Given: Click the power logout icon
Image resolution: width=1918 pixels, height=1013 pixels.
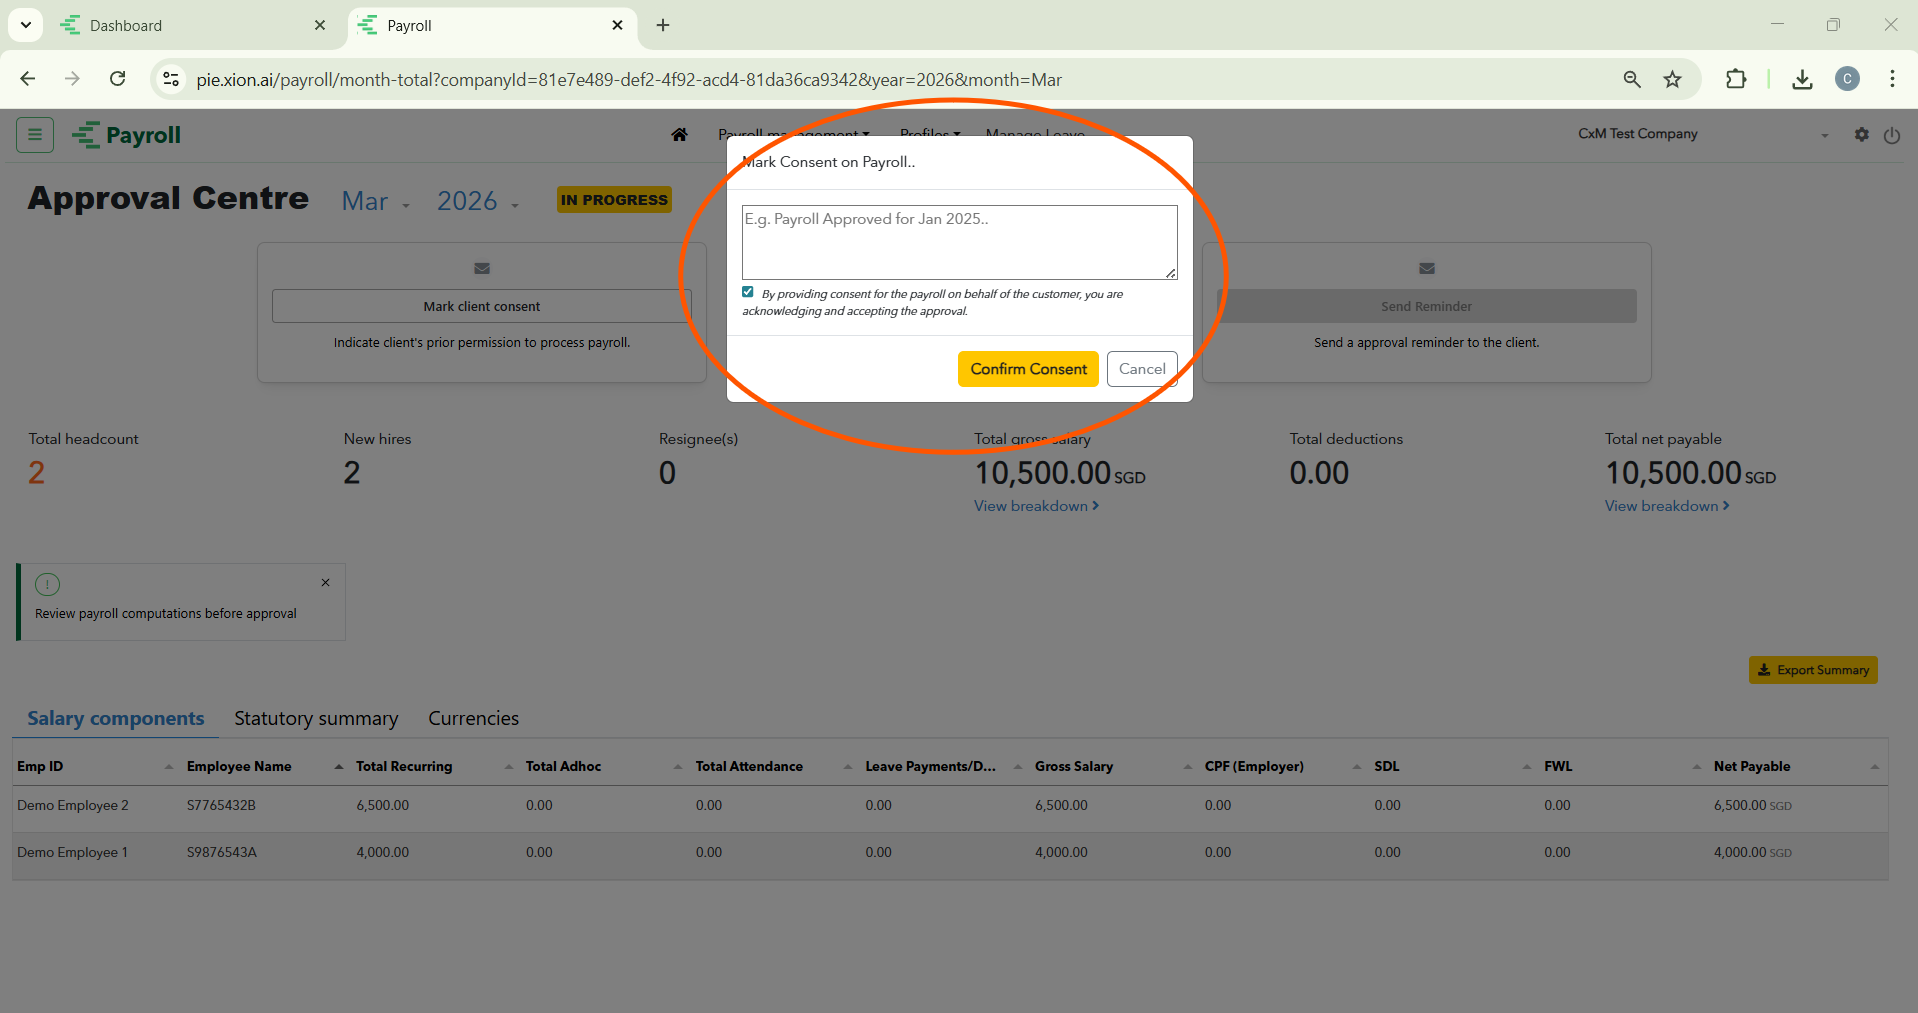Looking at the screenshot, I should (1891, 135).
